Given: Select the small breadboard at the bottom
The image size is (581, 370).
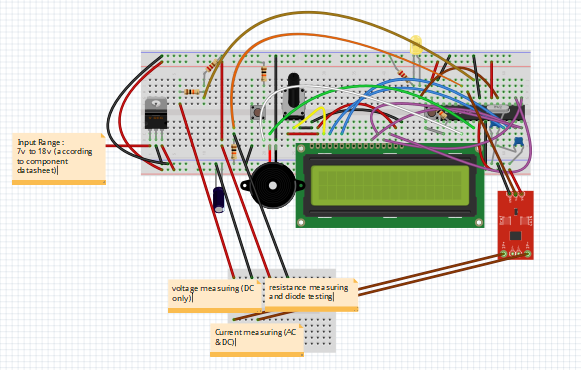Looking at the screenshot, I should [282, 311].
